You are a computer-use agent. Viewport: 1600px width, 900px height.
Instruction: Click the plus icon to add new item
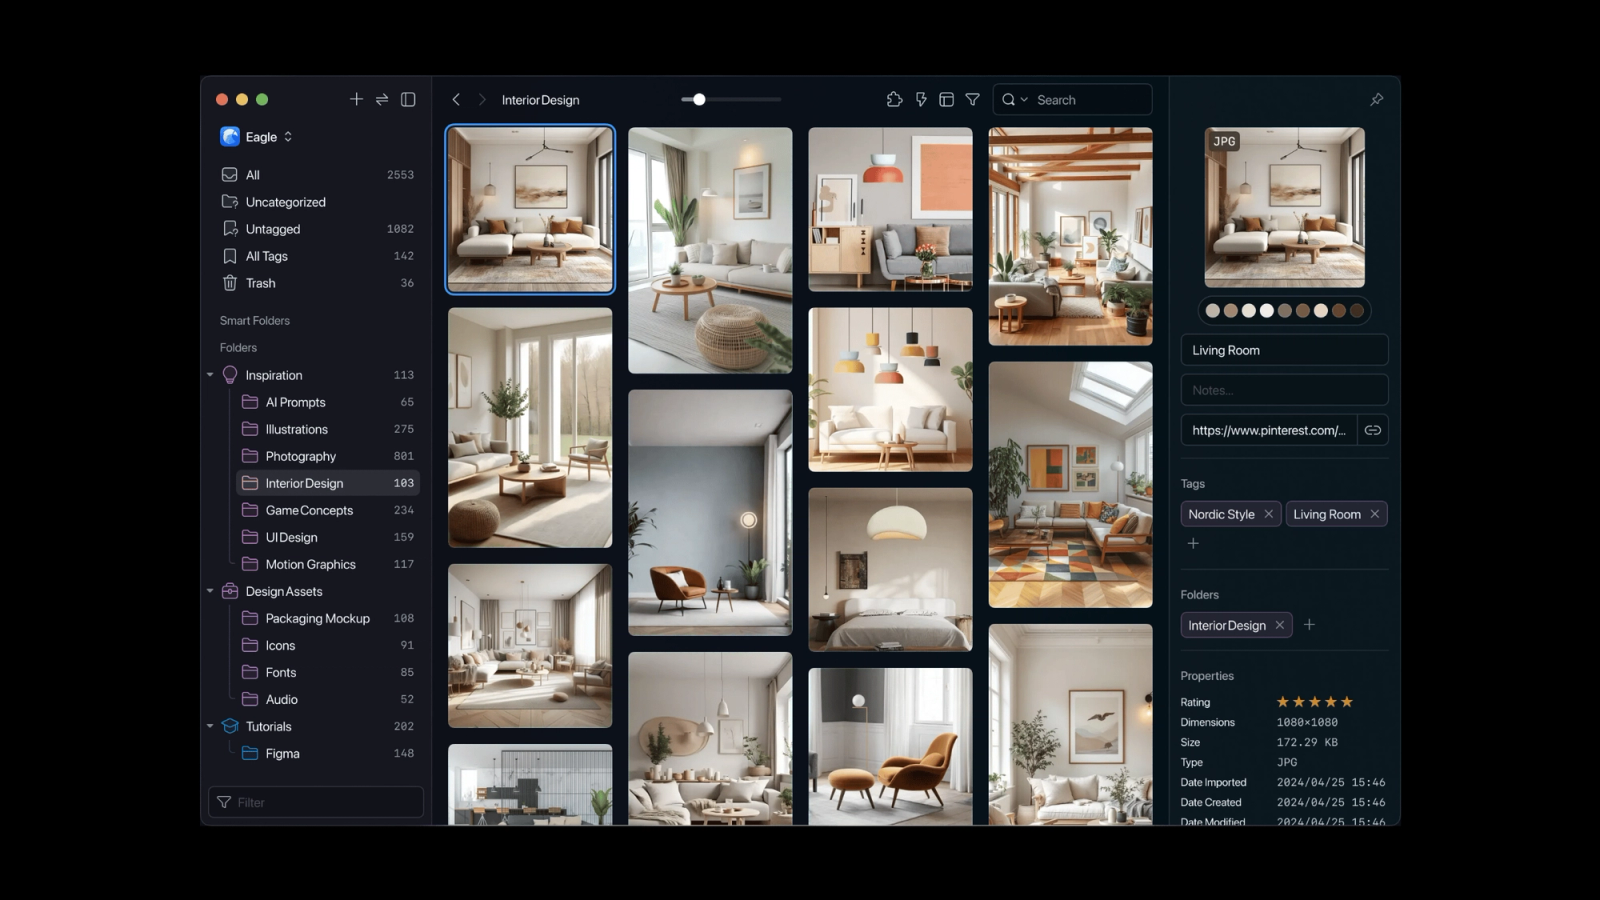[x=356, y=99]
